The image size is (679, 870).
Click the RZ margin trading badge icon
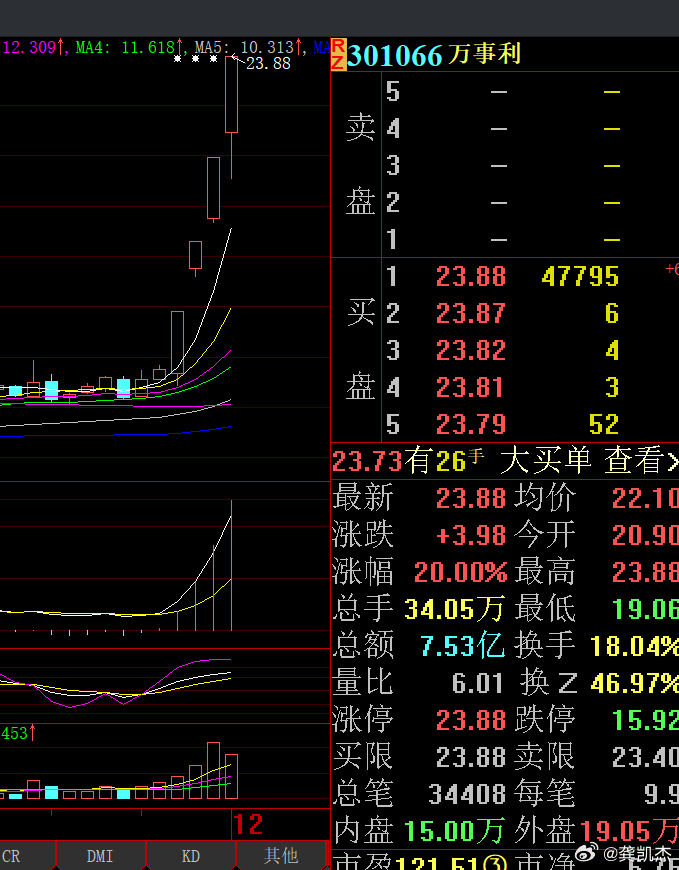point(339,54)
